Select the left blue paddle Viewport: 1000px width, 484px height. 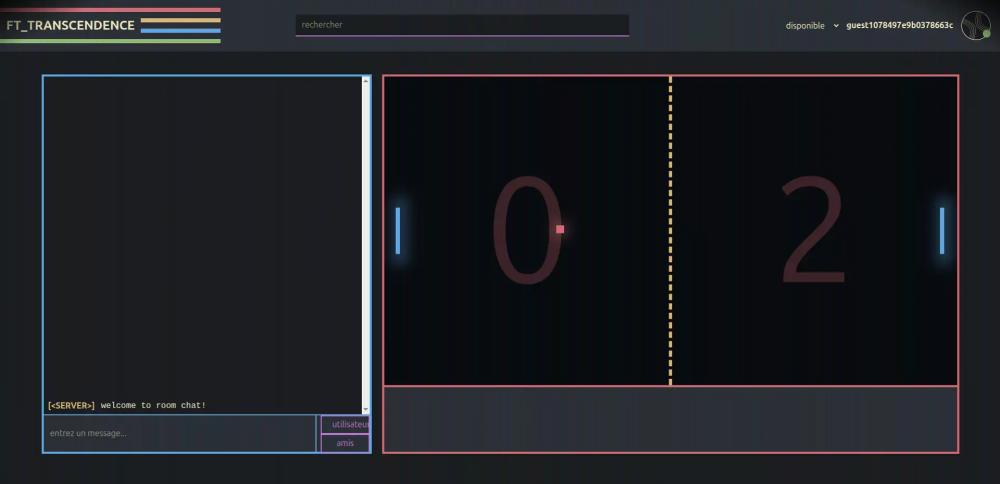click(398, 230)
